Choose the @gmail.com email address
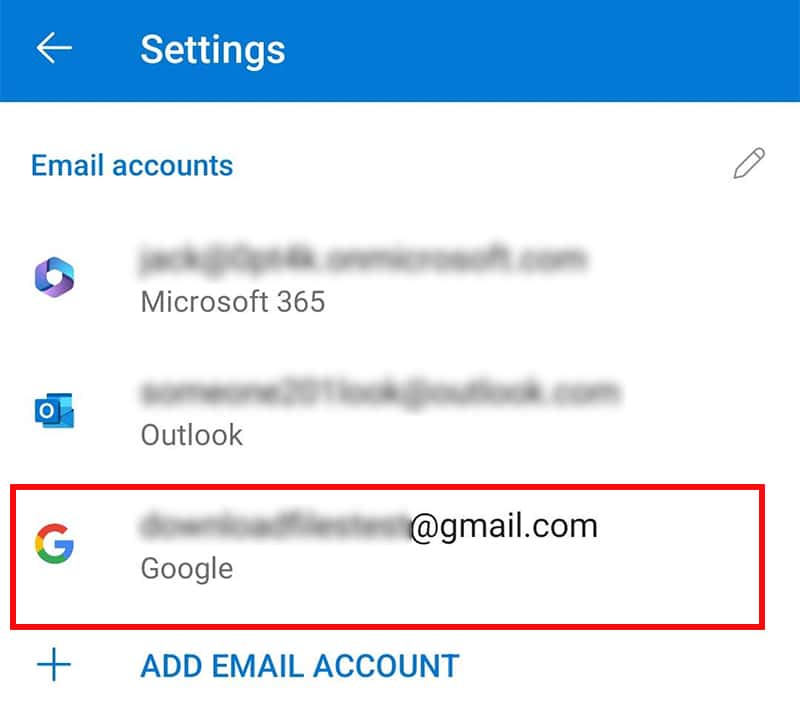The width and height of the screenshot is (800, 723). click(368, 526)
